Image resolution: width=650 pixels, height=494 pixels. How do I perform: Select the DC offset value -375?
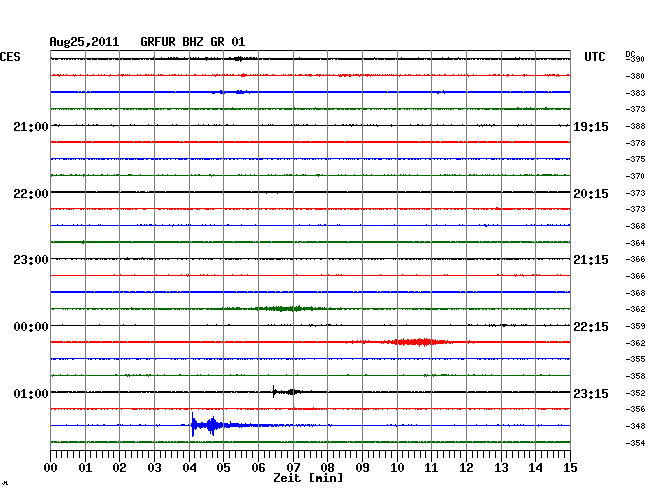tap(635, 159)
